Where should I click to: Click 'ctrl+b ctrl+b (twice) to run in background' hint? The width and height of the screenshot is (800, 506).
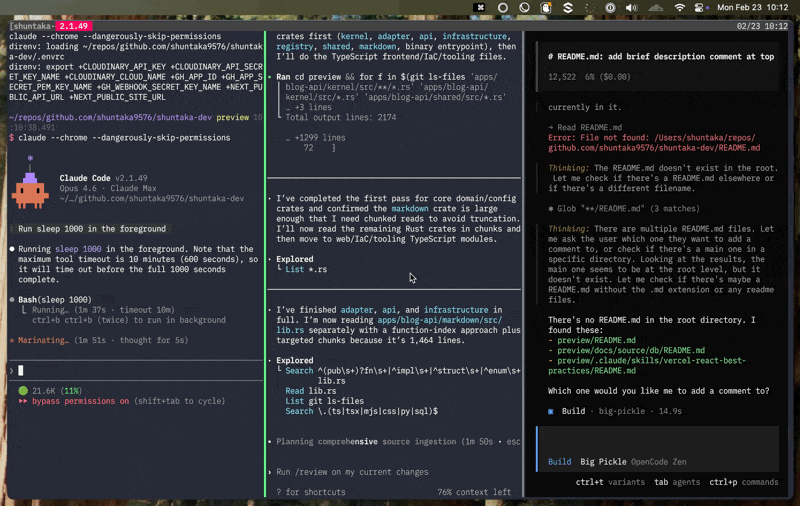129,320
